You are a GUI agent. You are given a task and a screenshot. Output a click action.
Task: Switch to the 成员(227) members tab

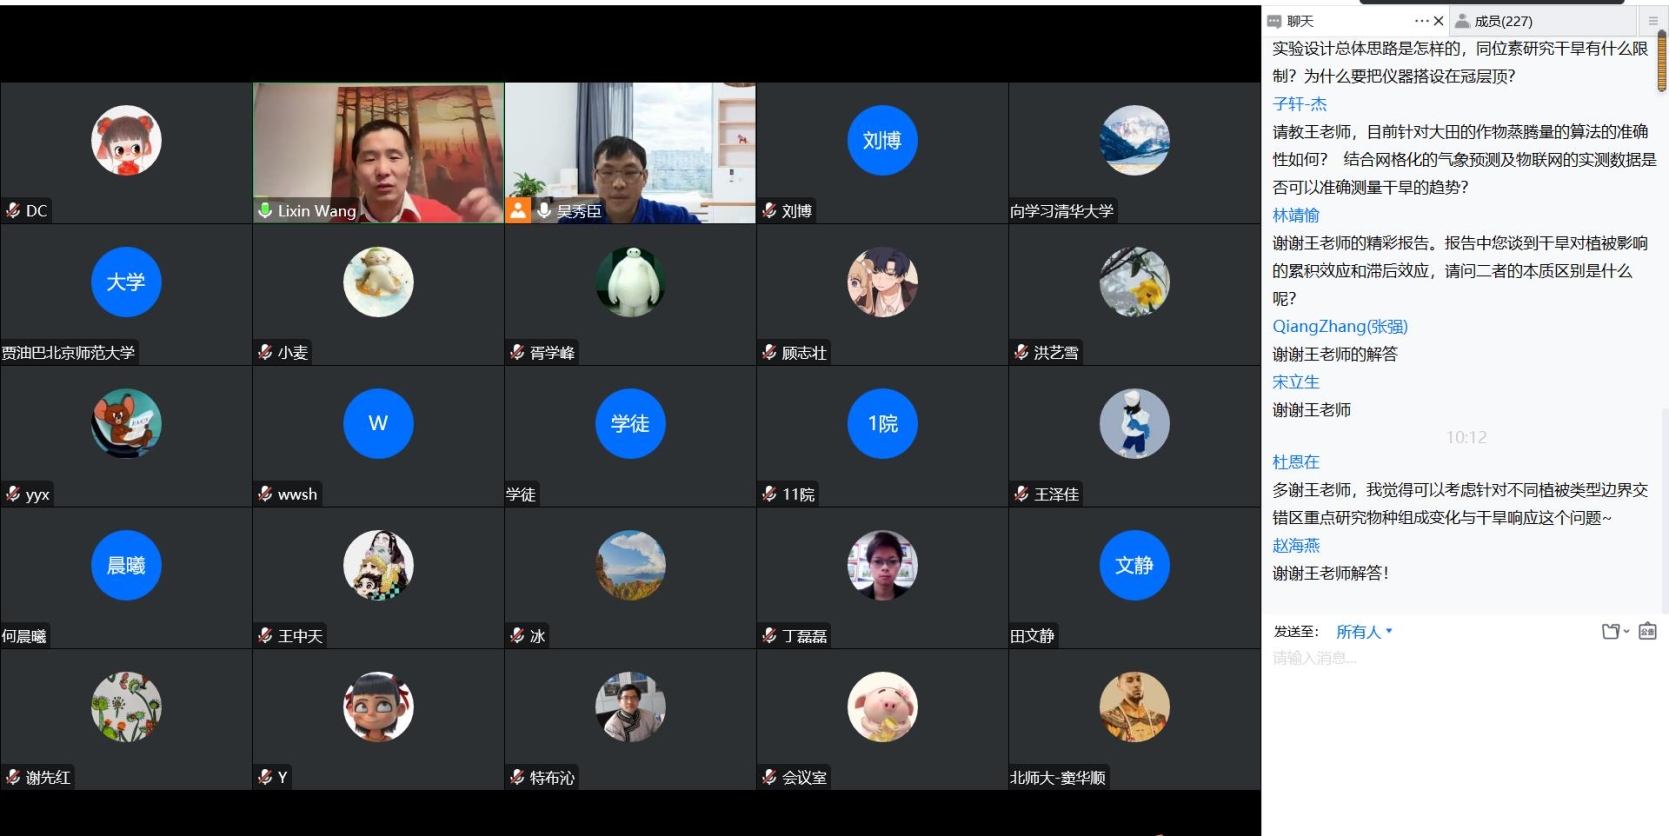[x=1502, y=21]
